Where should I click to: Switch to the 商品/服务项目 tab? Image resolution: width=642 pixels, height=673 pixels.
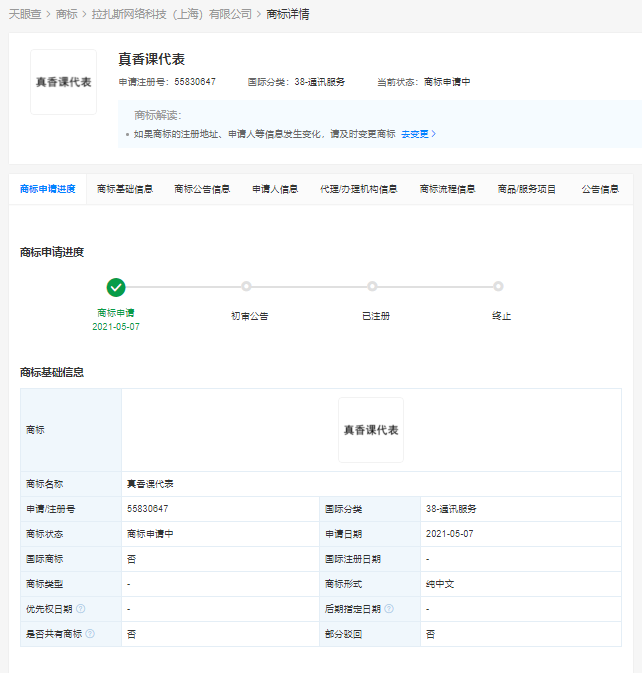click(527, 189)
